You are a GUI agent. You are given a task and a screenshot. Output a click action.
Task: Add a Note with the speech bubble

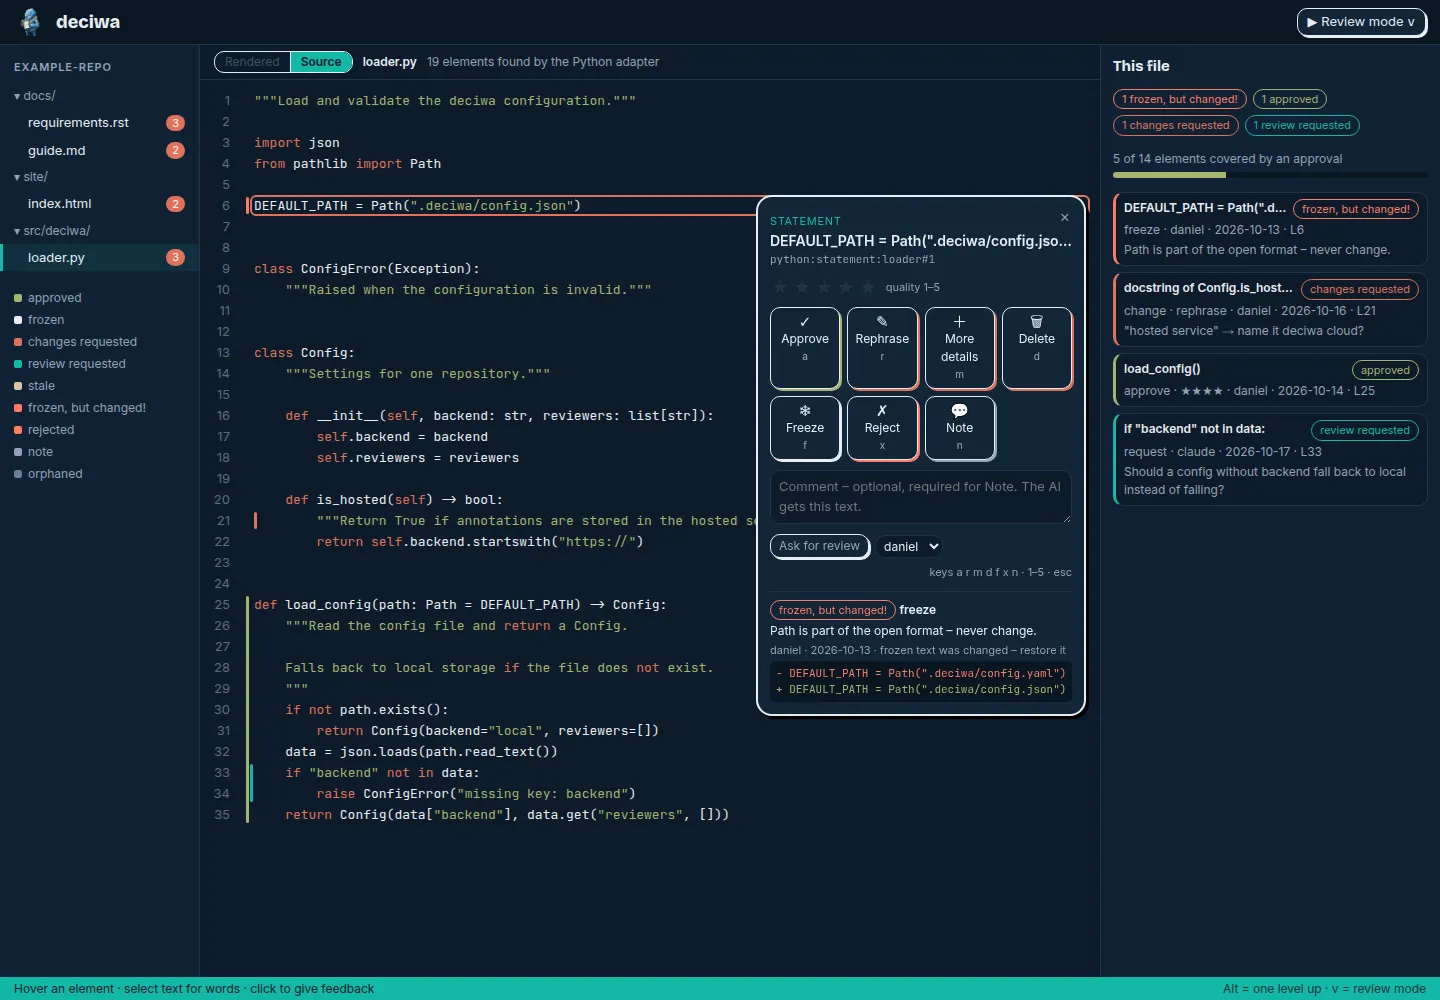[959, 428]
